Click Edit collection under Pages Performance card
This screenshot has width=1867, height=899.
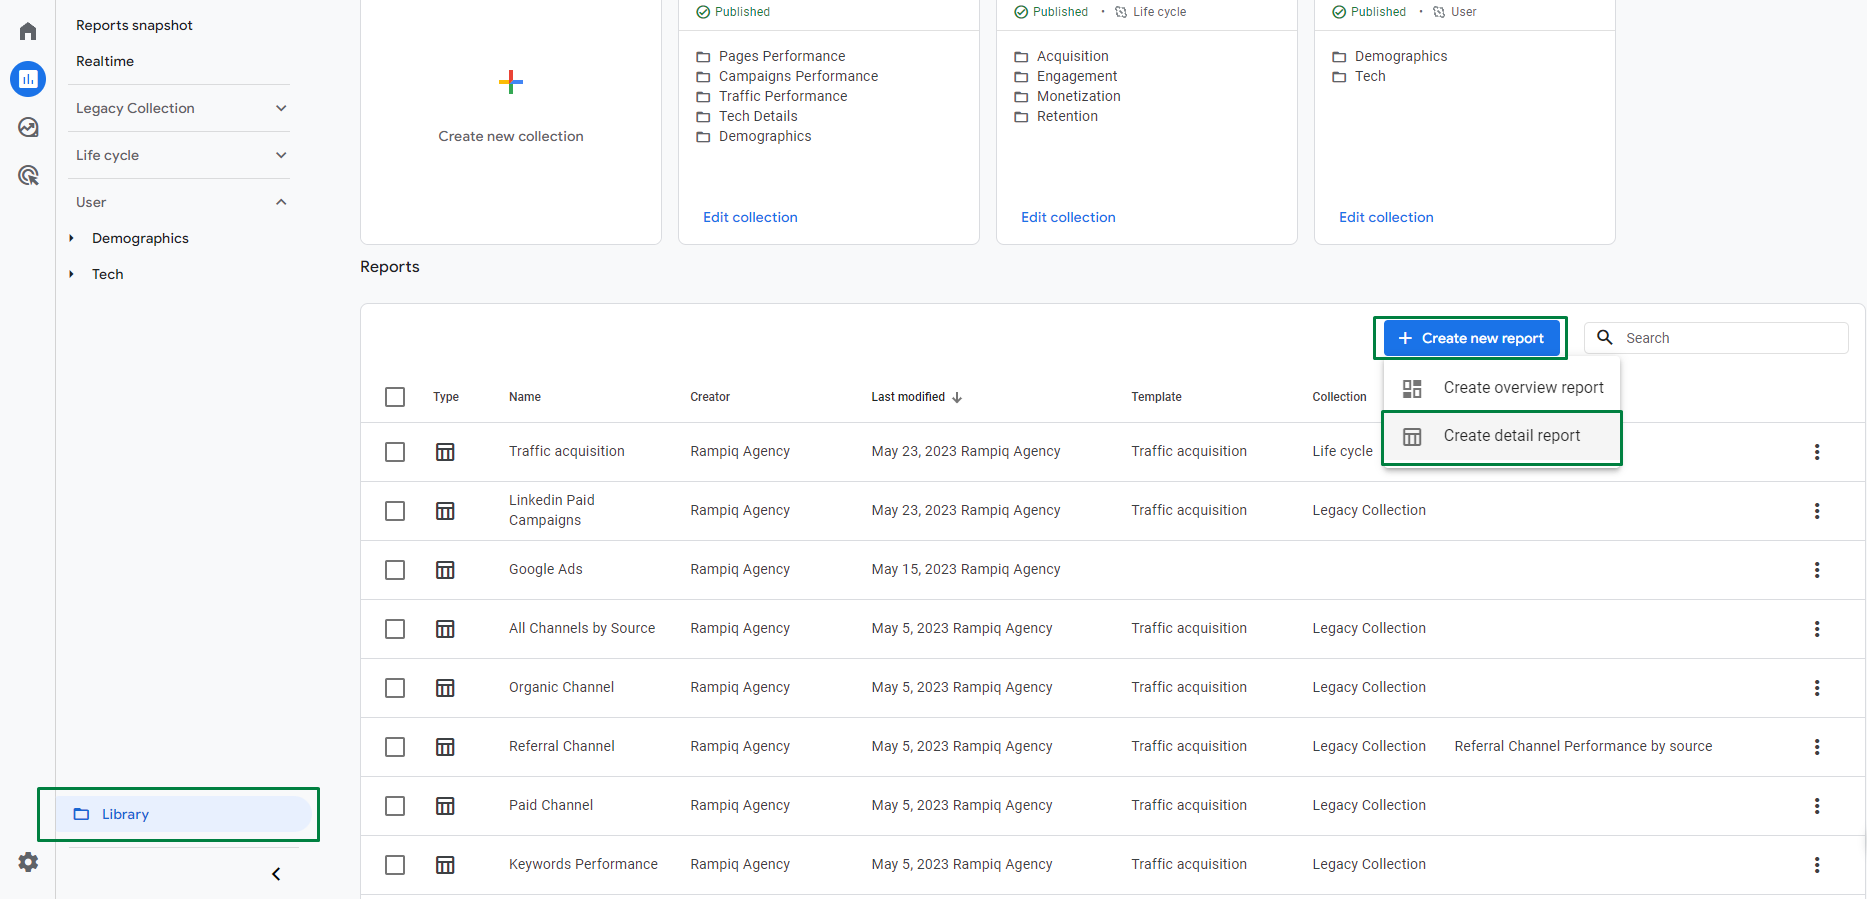pyautogui.click(x=750, y=217)
